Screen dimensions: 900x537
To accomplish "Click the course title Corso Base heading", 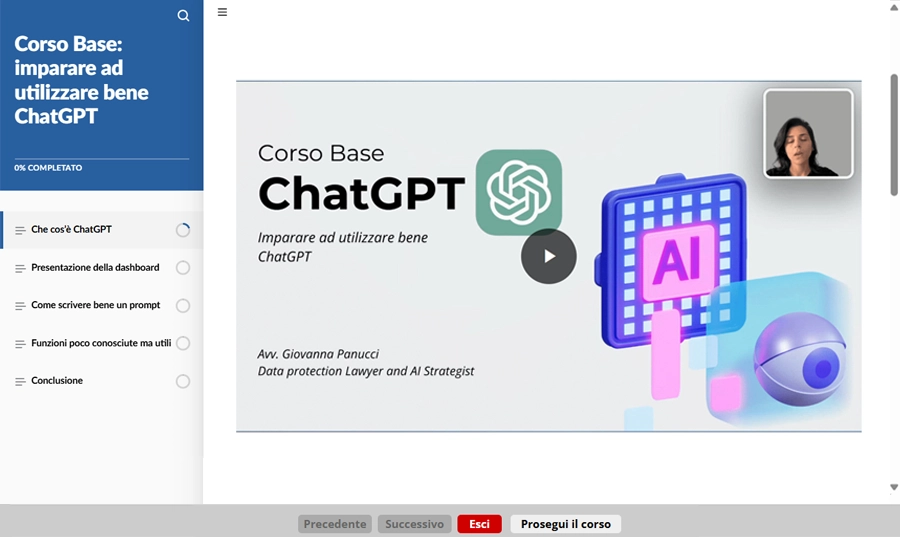I will click(82, 80).
